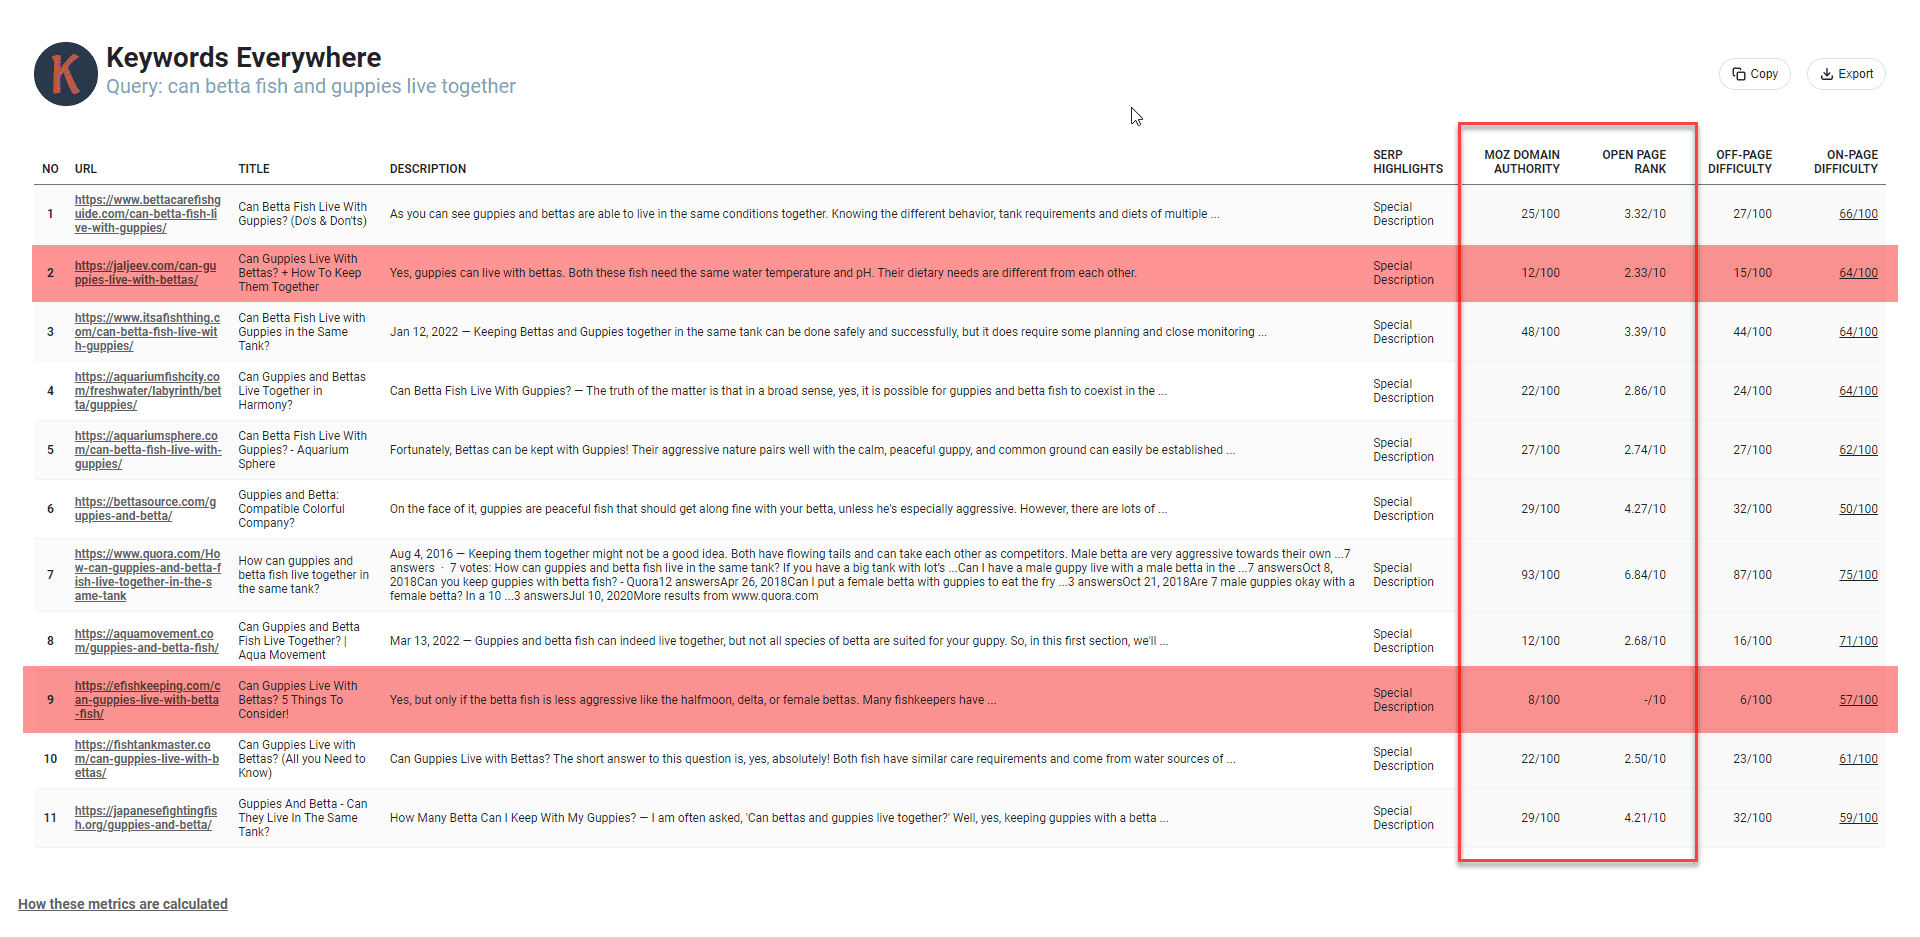Click the TITLE column header
This screenshot has height=937, width=1920.
[x=254, y=169]
